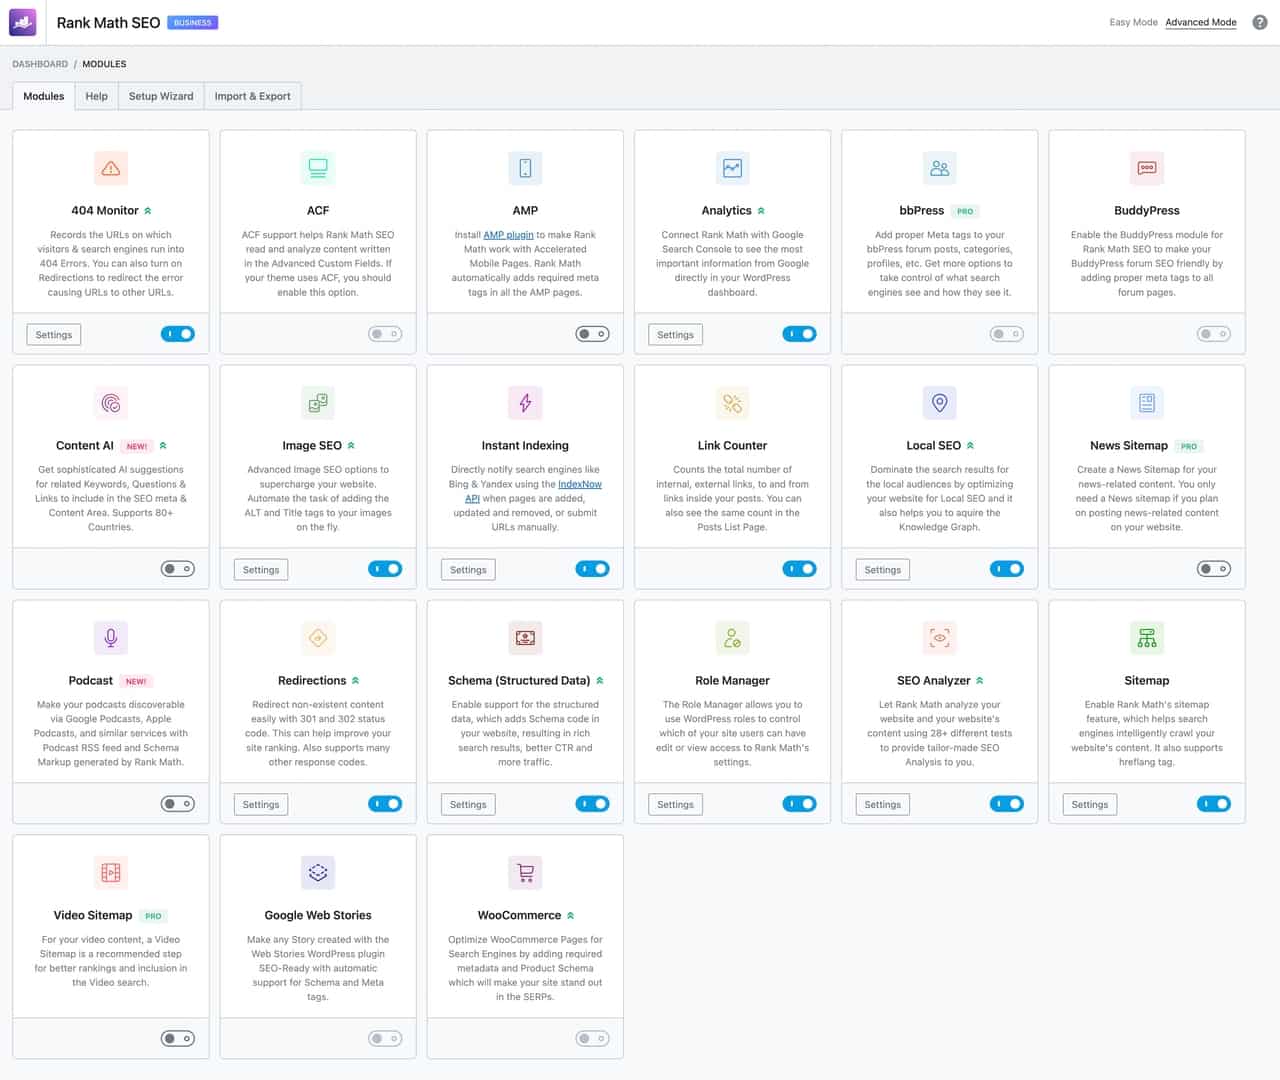1280x1080 pixels.
Task: Toggle off the Link Counter module
Action: coord(799,569)
